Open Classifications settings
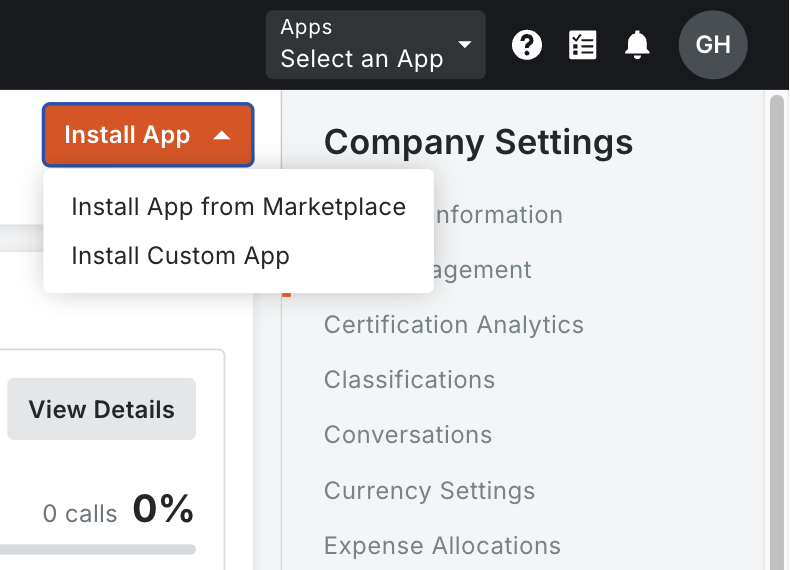This screenshot has width=790, height=570. coord(410,379)
